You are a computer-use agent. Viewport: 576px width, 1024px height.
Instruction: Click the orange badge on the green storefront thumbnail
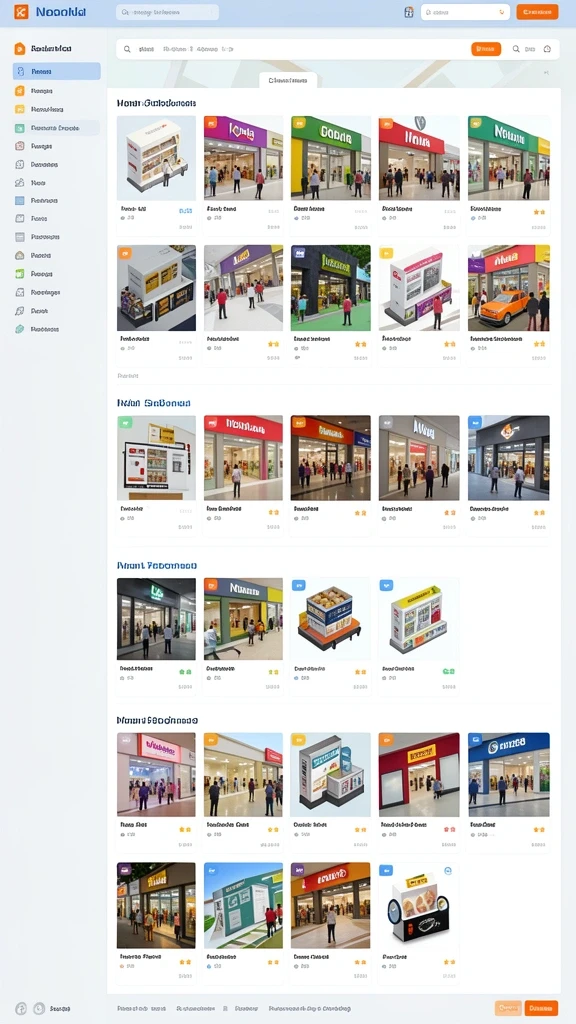pyautogui.click(x=300, y=122)
